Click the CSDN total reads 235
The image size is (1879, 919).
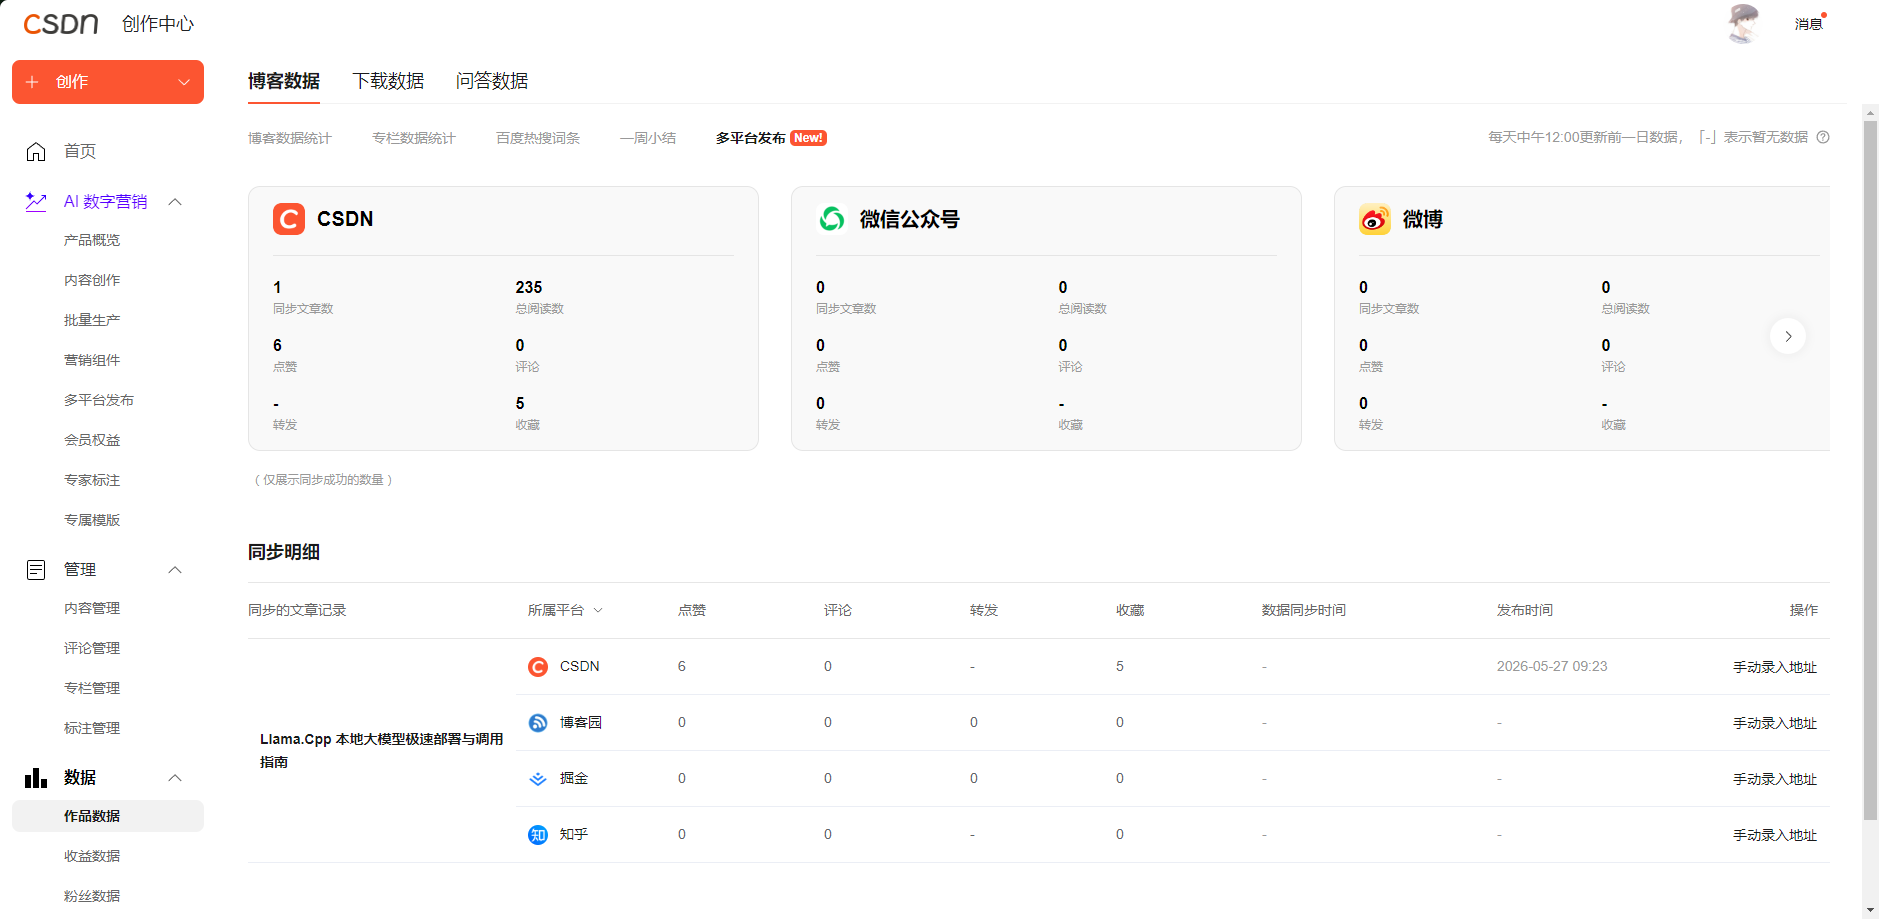coord(529,287)
